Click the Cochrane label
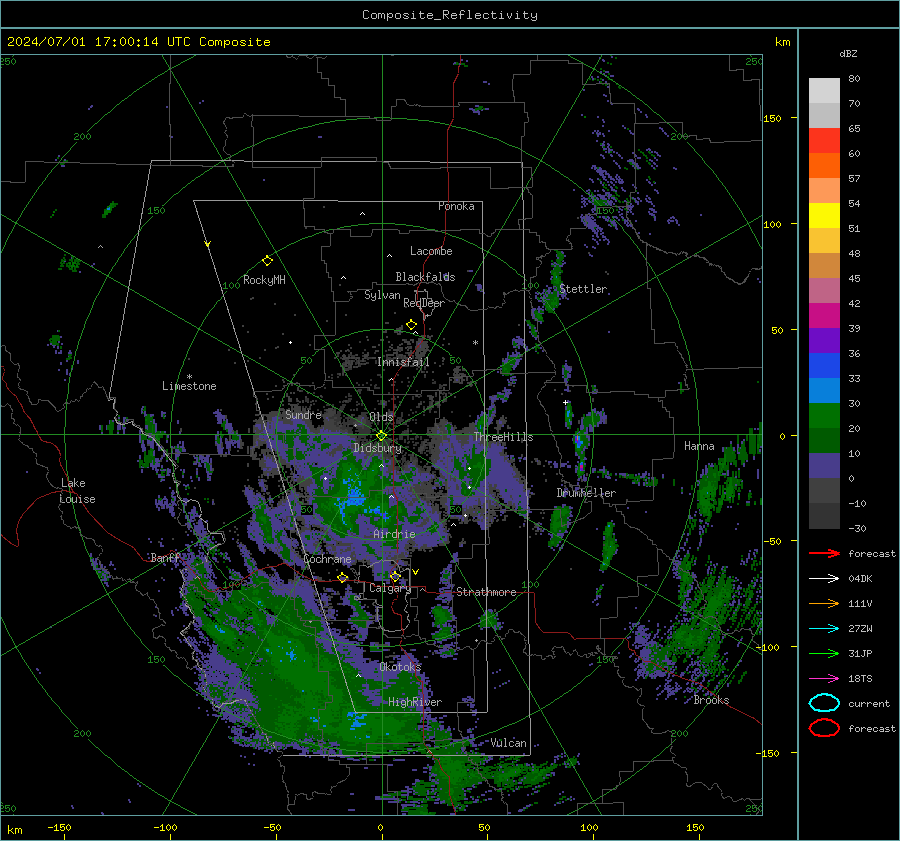 coord(327,559)
